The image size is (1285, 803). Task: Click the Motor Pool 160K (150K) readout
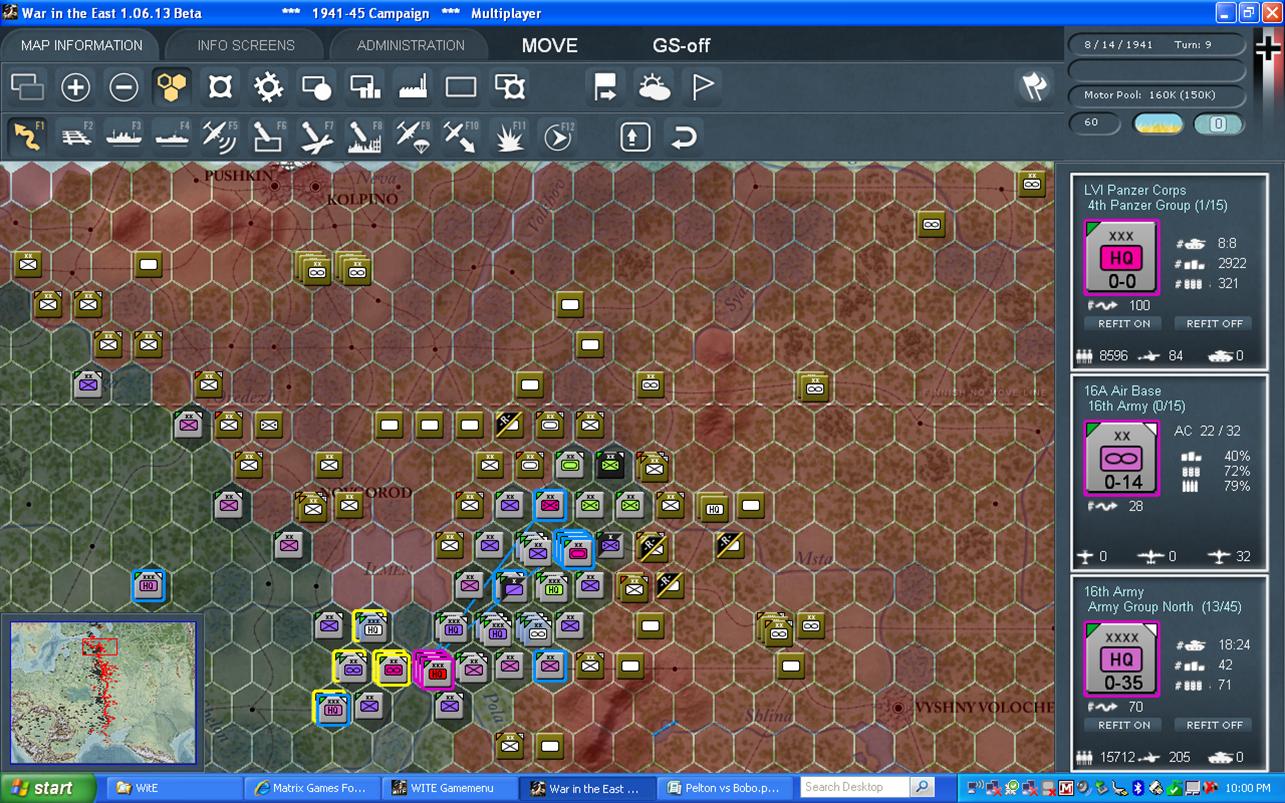1157,95
